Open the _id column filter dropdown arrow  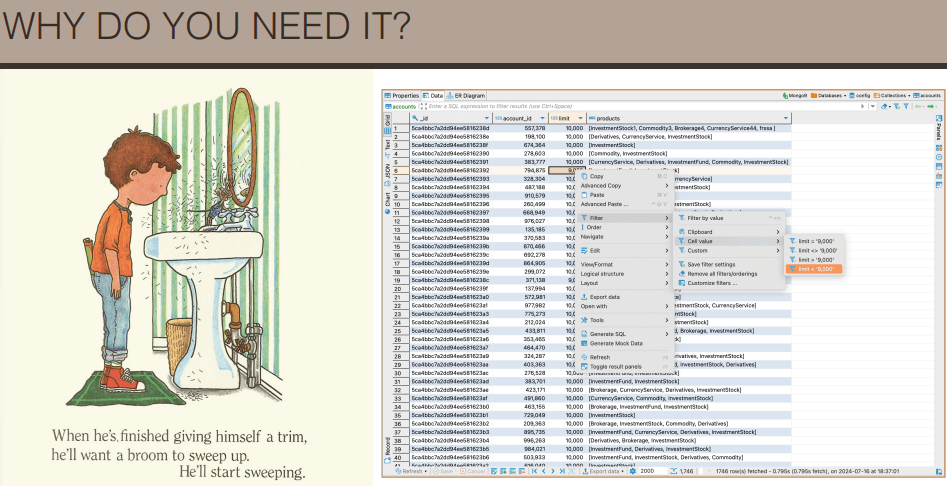coord(487,118)
